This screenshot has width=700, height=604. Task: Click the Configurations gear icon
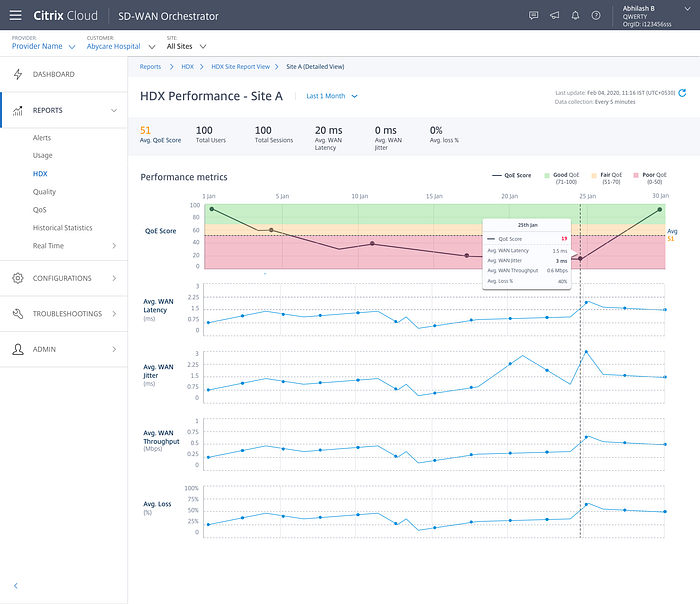pyautogui.click(x=18, y=278)
